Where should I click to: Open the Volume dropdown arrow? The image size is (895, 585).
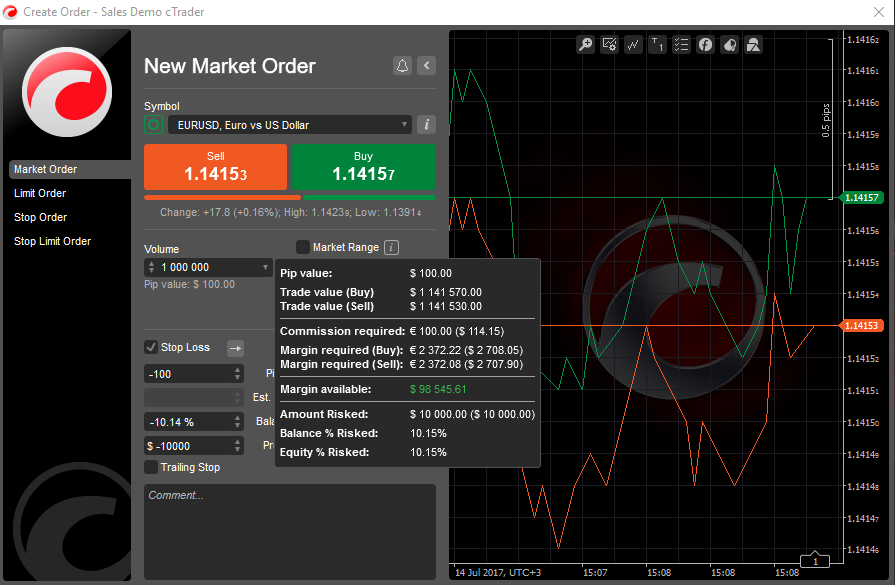(265, 267)
